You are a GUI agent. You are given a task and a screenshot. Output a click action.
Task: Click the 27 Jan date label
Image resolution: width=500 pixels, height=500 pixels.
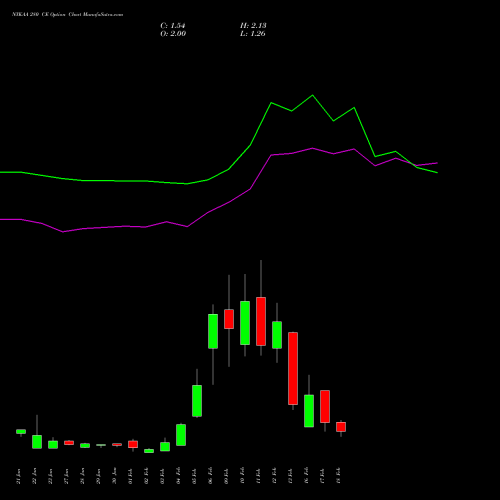point(67,476)
